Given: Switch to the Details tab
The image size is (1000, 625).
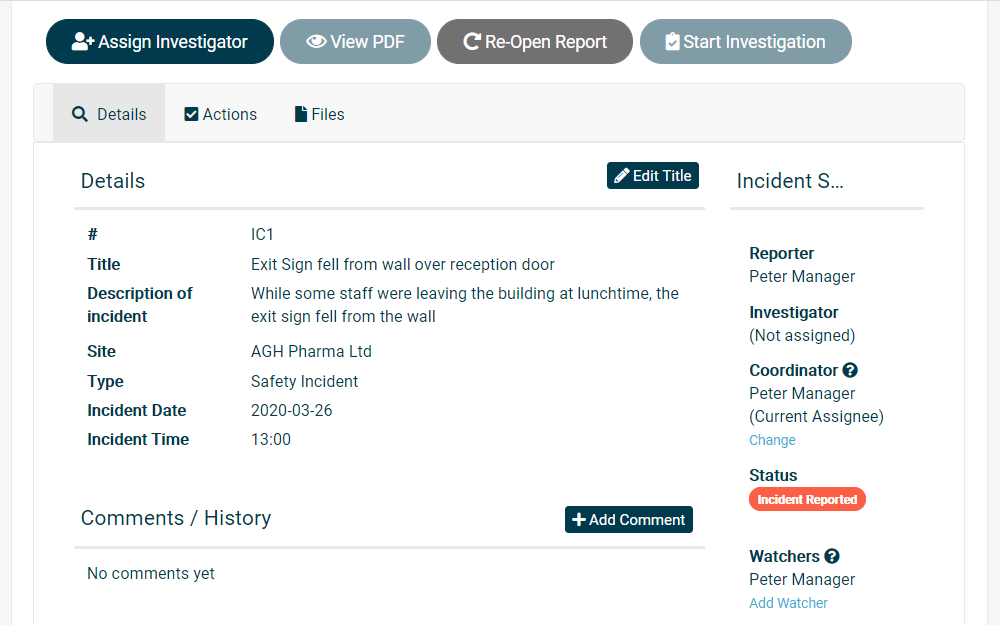Looking at the screenshot, I should pos(109,114).
